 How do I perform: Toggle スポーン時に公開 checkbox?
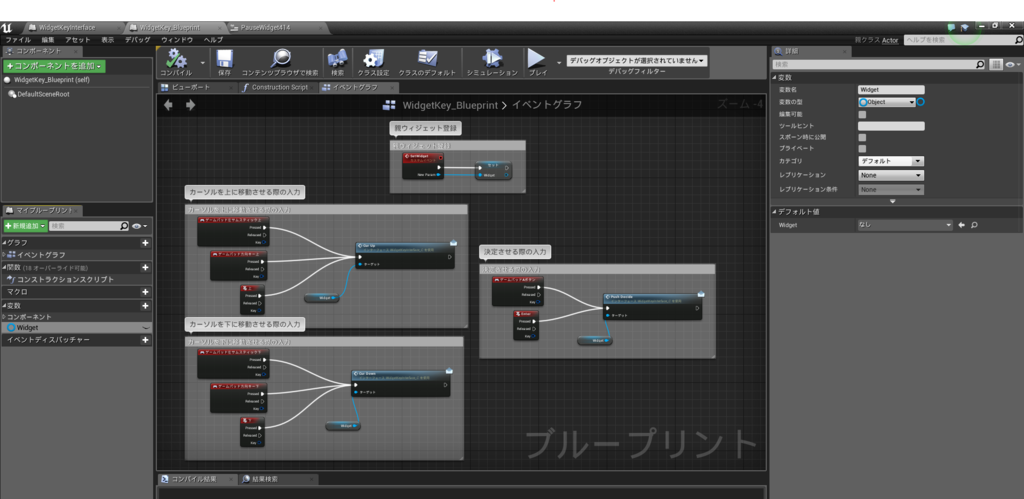[862, 137]
